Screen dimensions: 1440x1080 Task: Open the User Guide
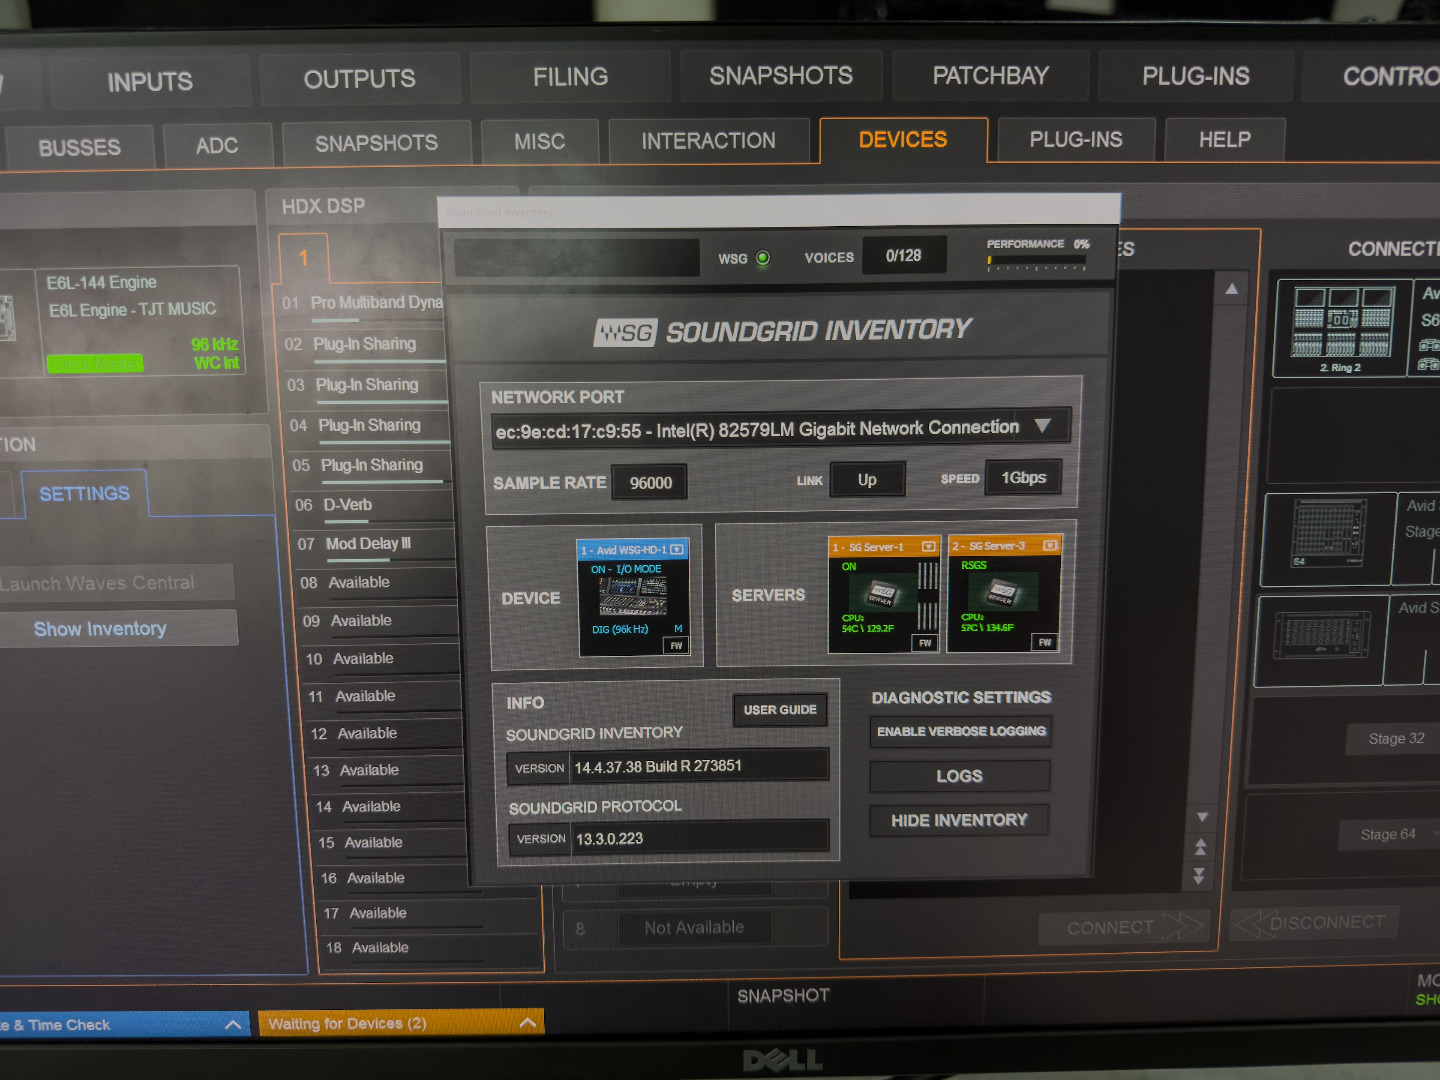780,710
